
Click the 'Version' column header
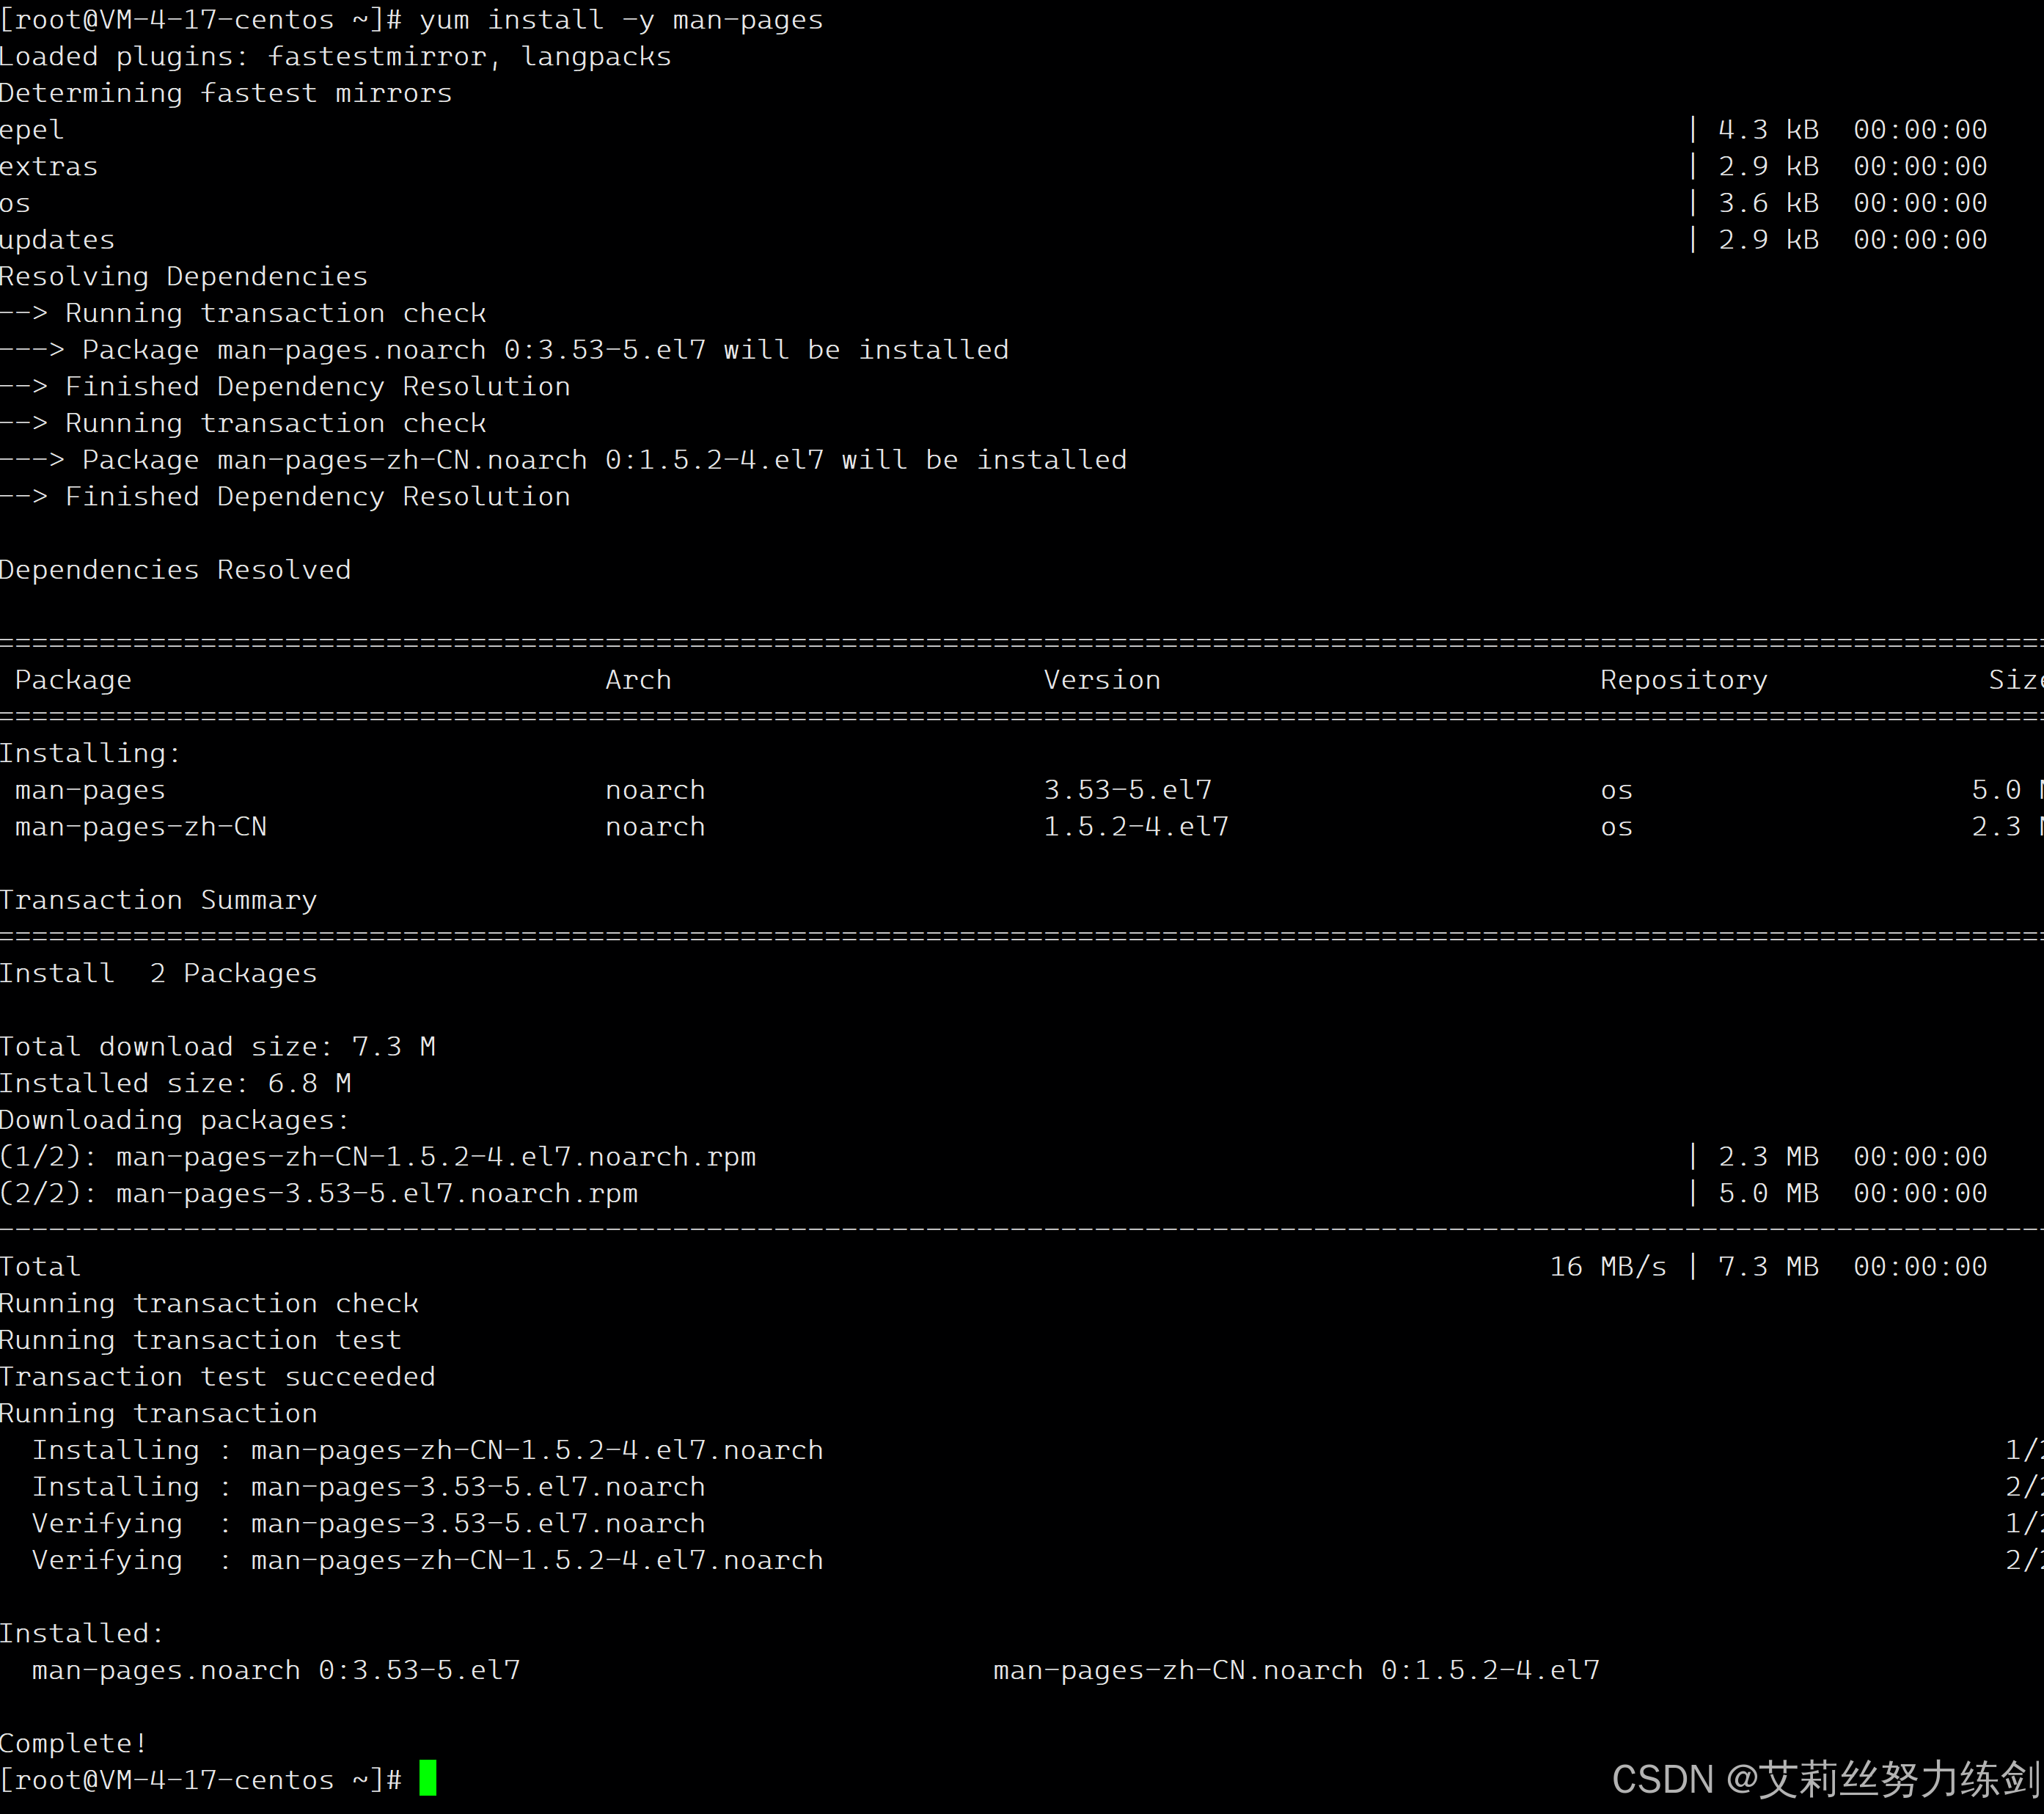1102,680
